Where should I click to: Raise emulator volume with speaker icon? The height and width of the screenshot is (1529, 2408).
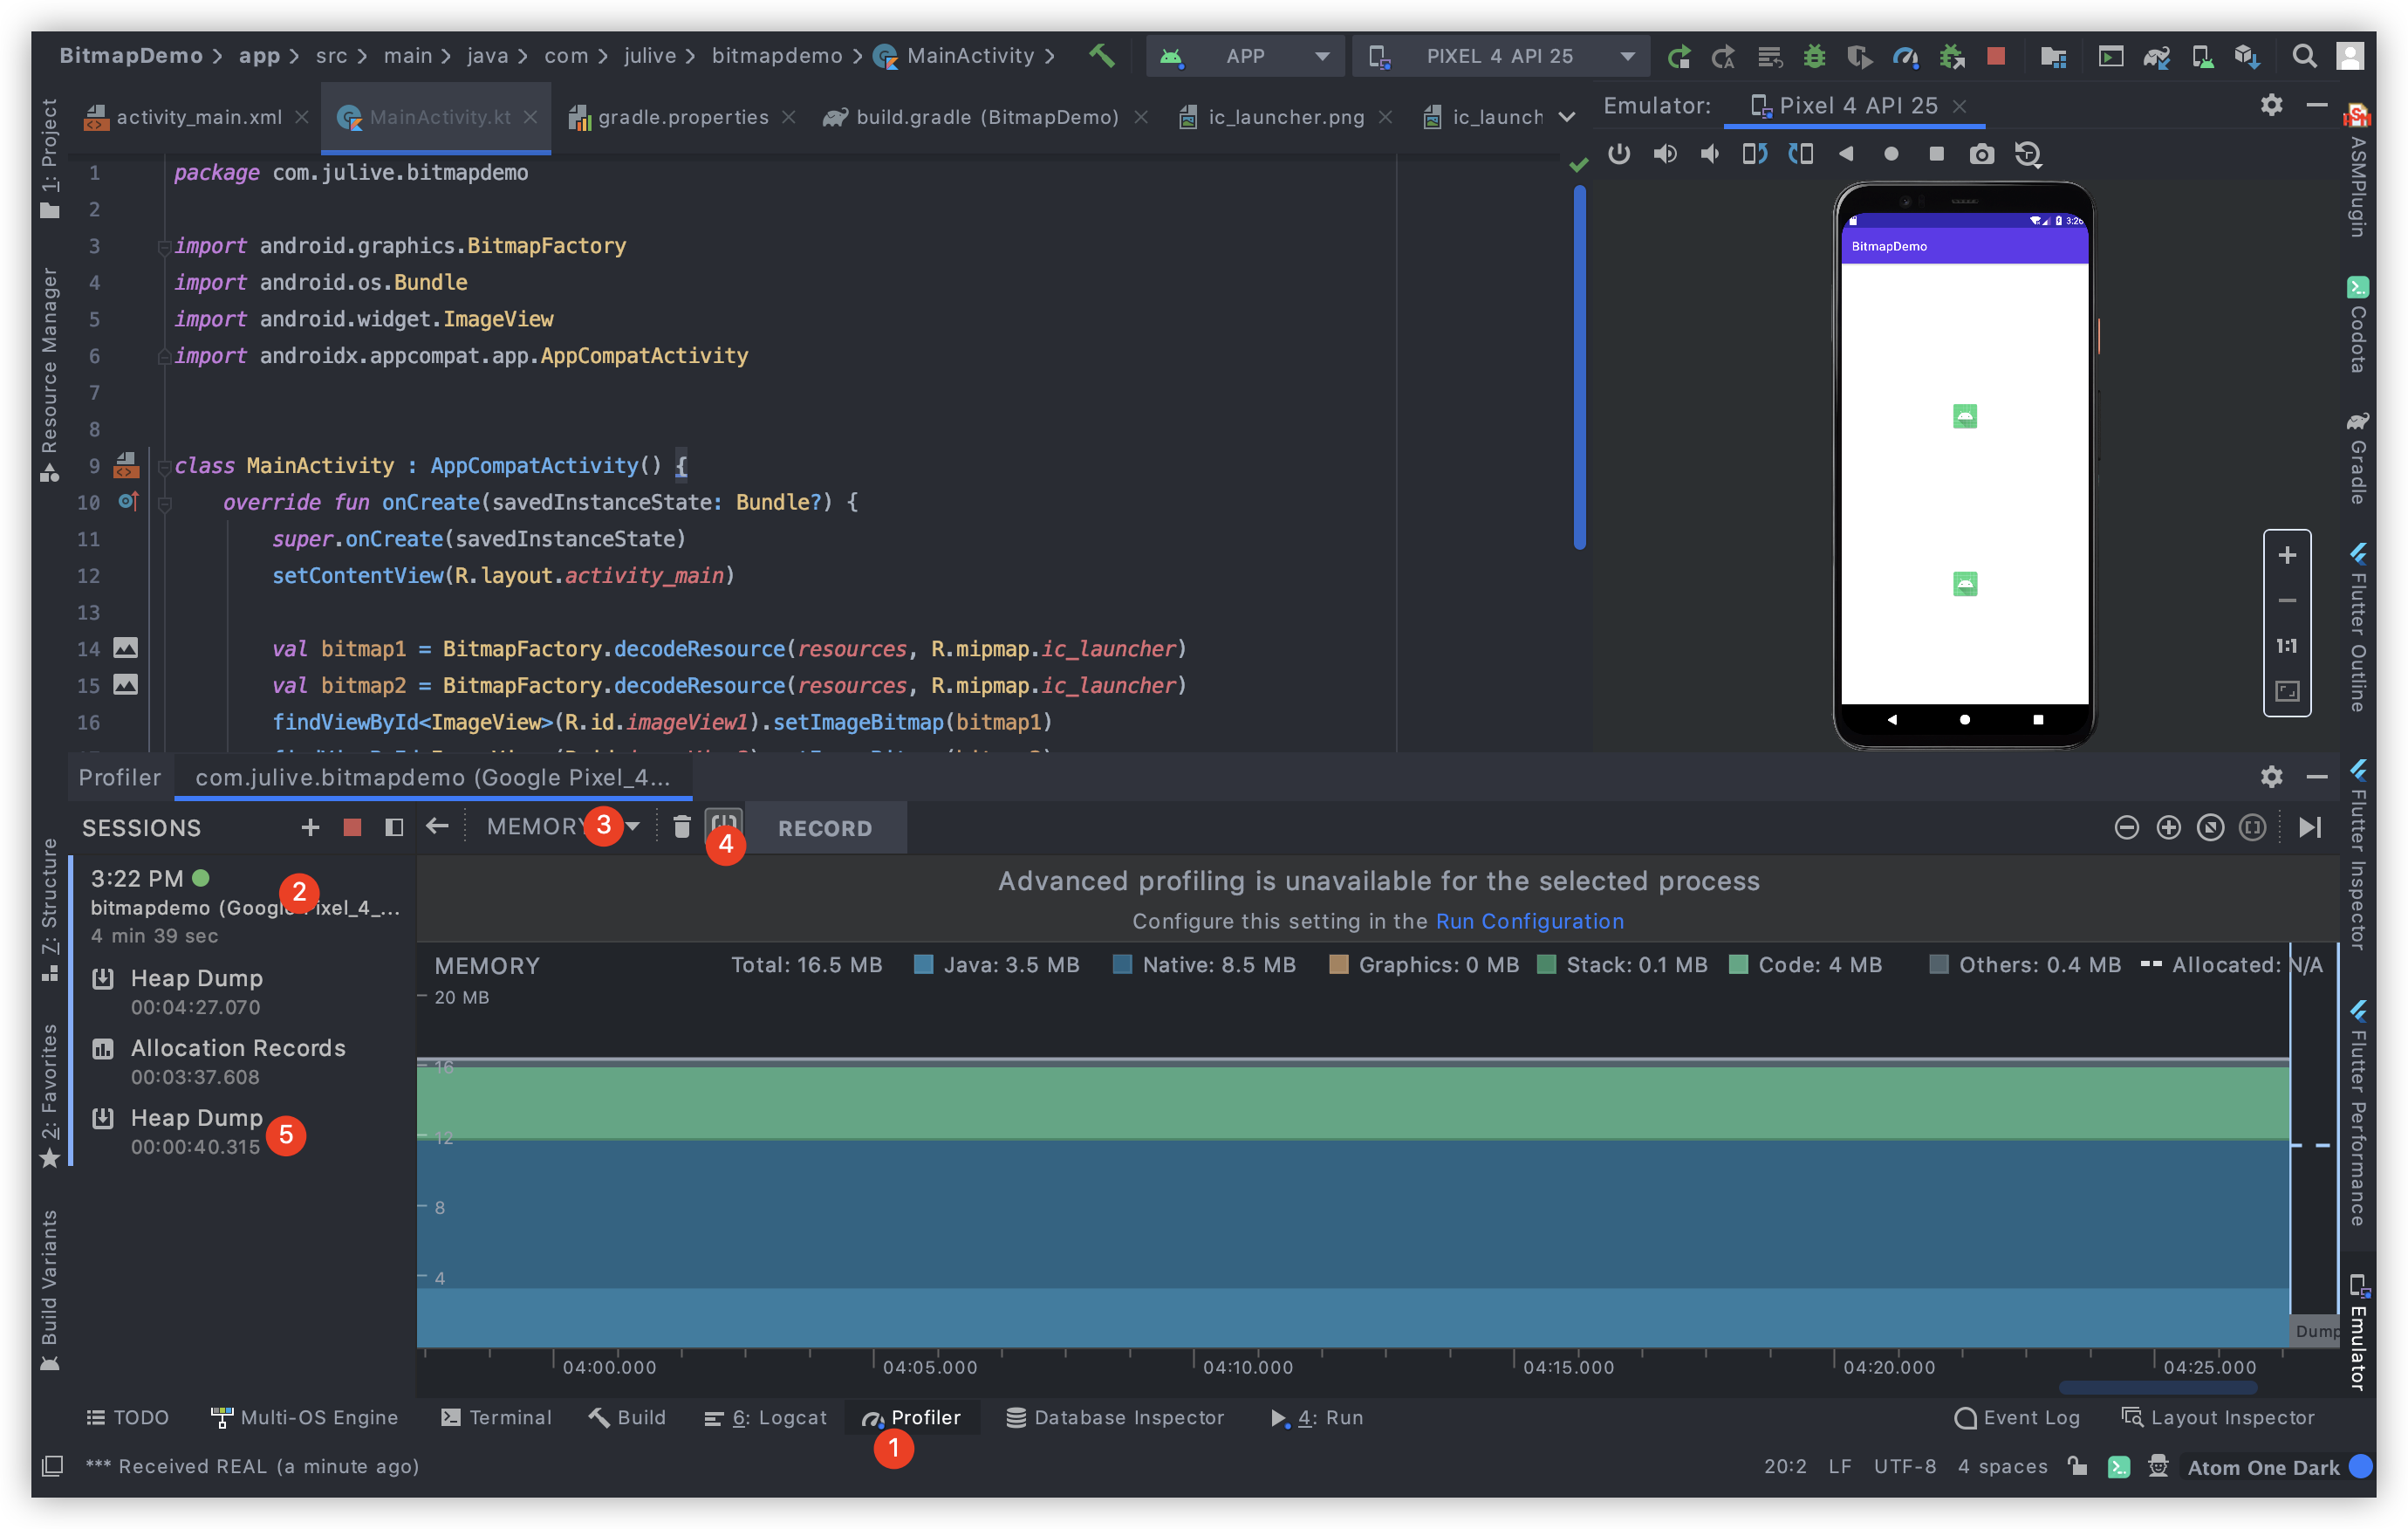(x=1665, y=154)
